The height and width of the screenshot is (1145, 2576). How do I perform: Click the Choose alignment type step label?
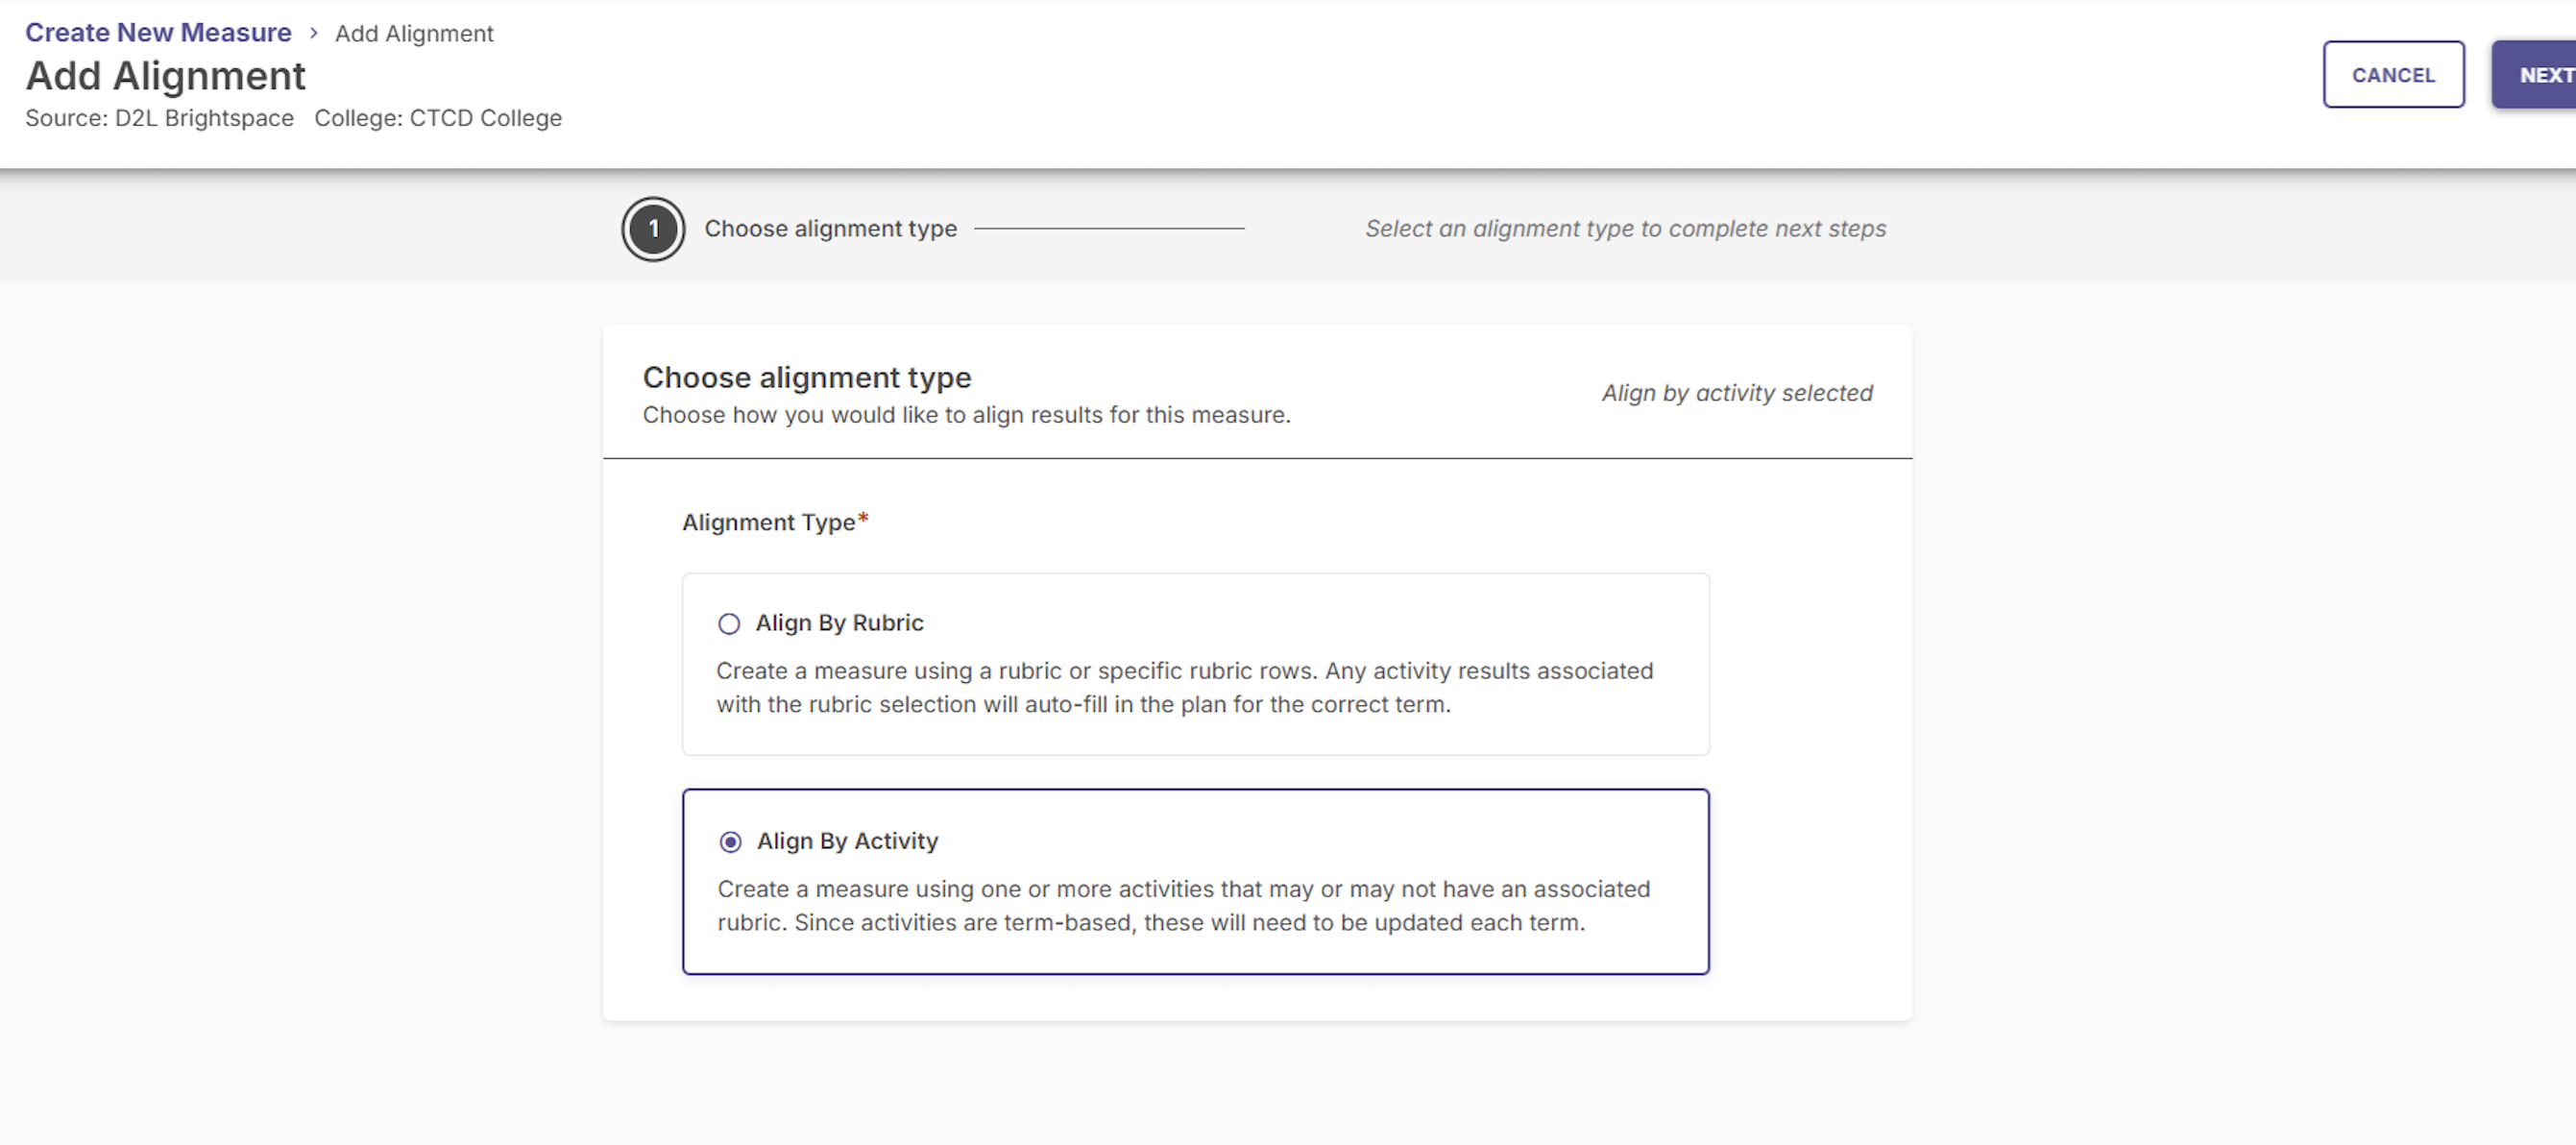[830, 229]
